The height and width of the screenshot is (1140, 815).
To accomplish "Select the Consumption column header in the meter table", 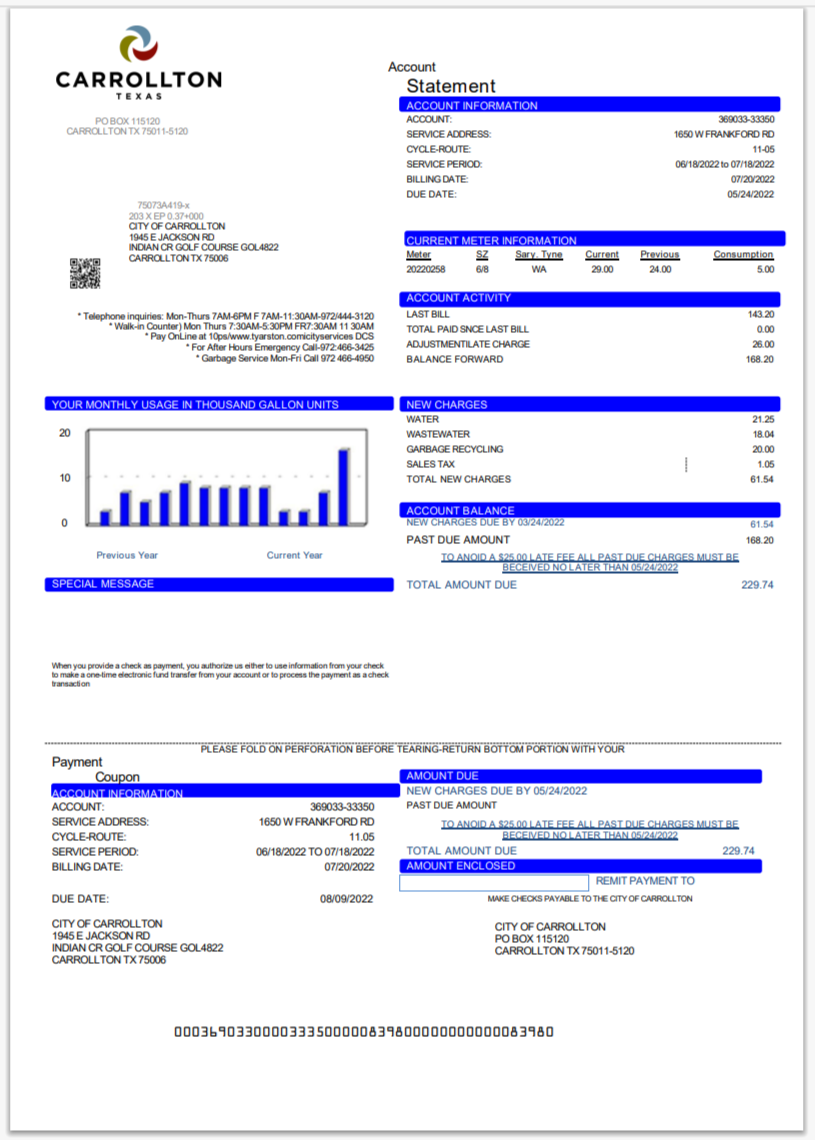I will (743, 255).
